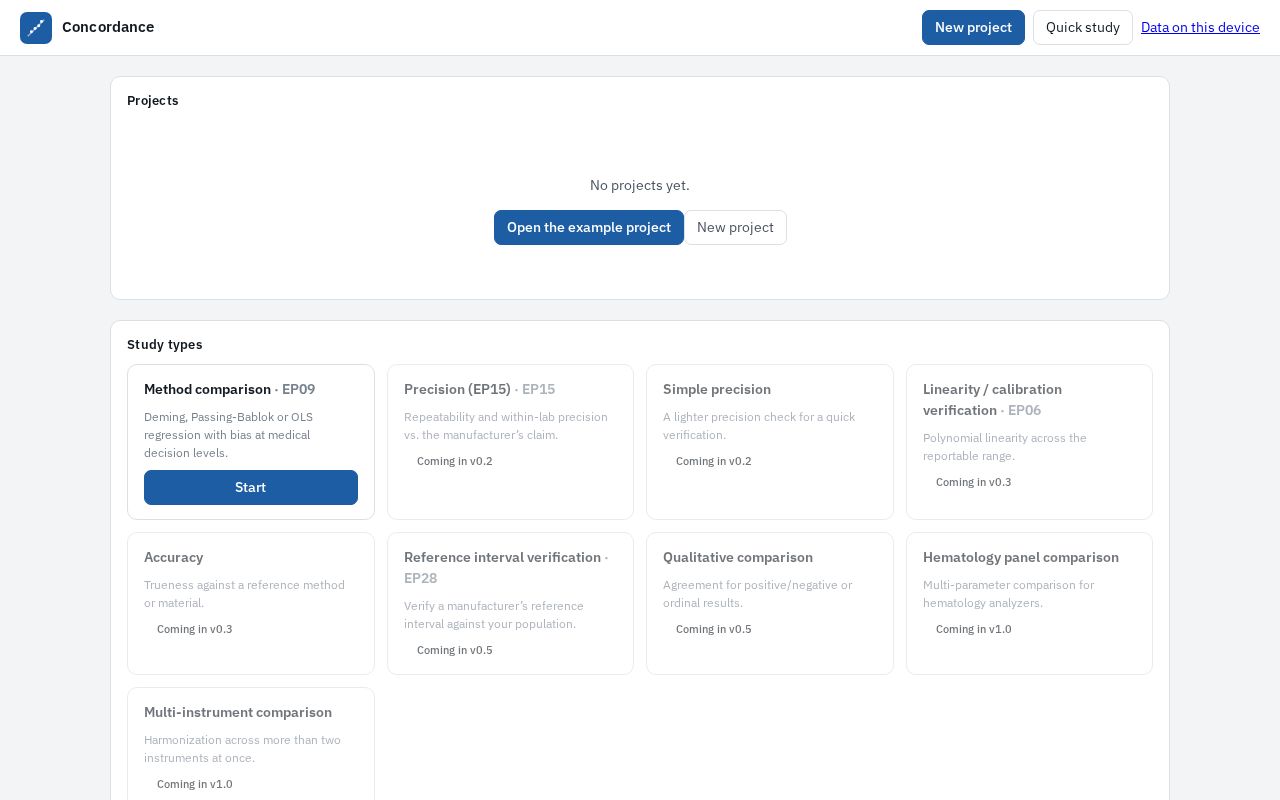Image resolution: width=1280 pixels, height=800 pixels.
Task: Select the Linearity / calibration verification card
Action: click(x=1029, y=442)
